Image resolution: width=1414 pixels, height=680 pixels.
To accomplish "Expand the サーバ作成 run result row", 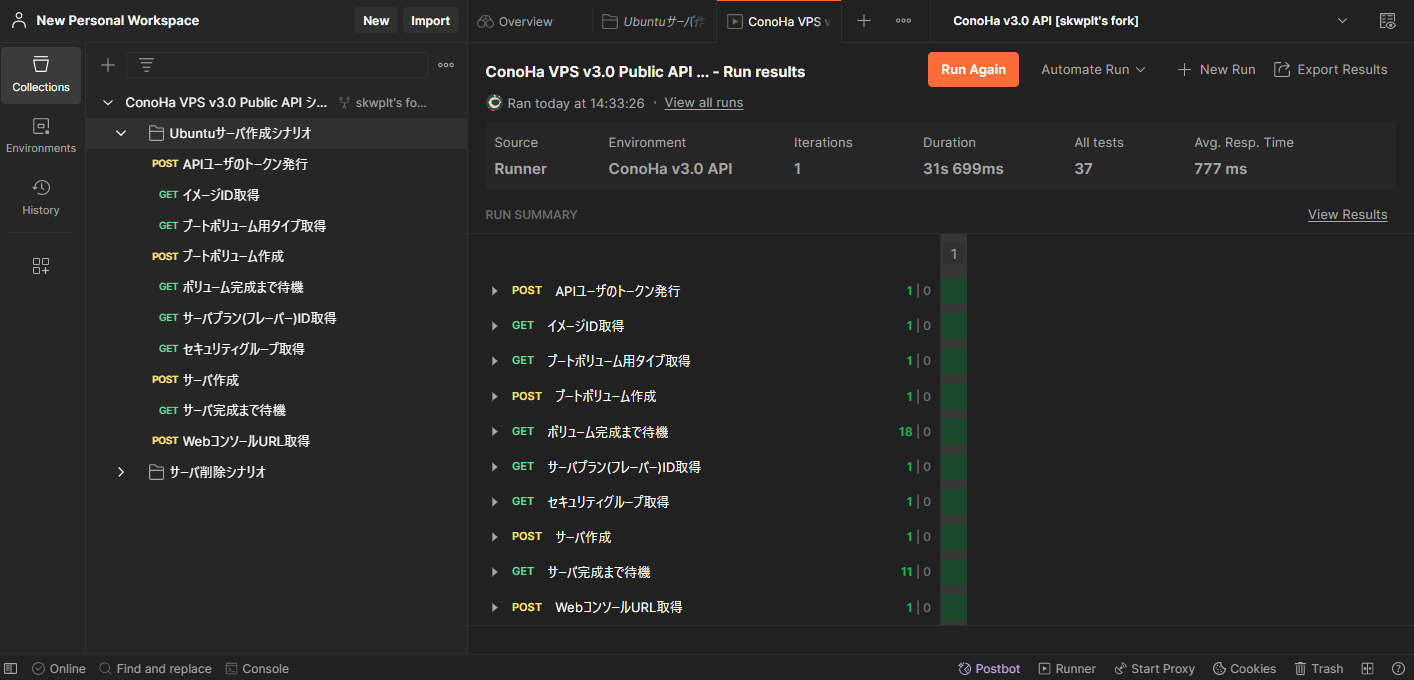I will point(494,537).
